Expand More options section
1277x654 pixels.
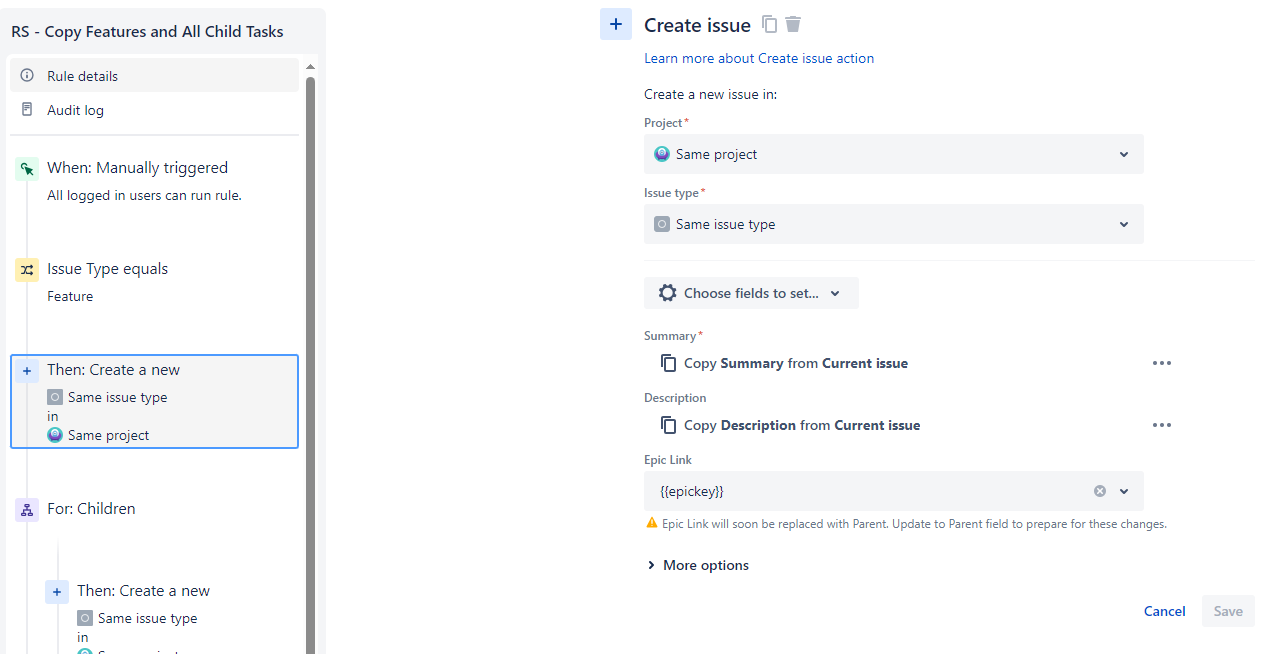[697, 565]
